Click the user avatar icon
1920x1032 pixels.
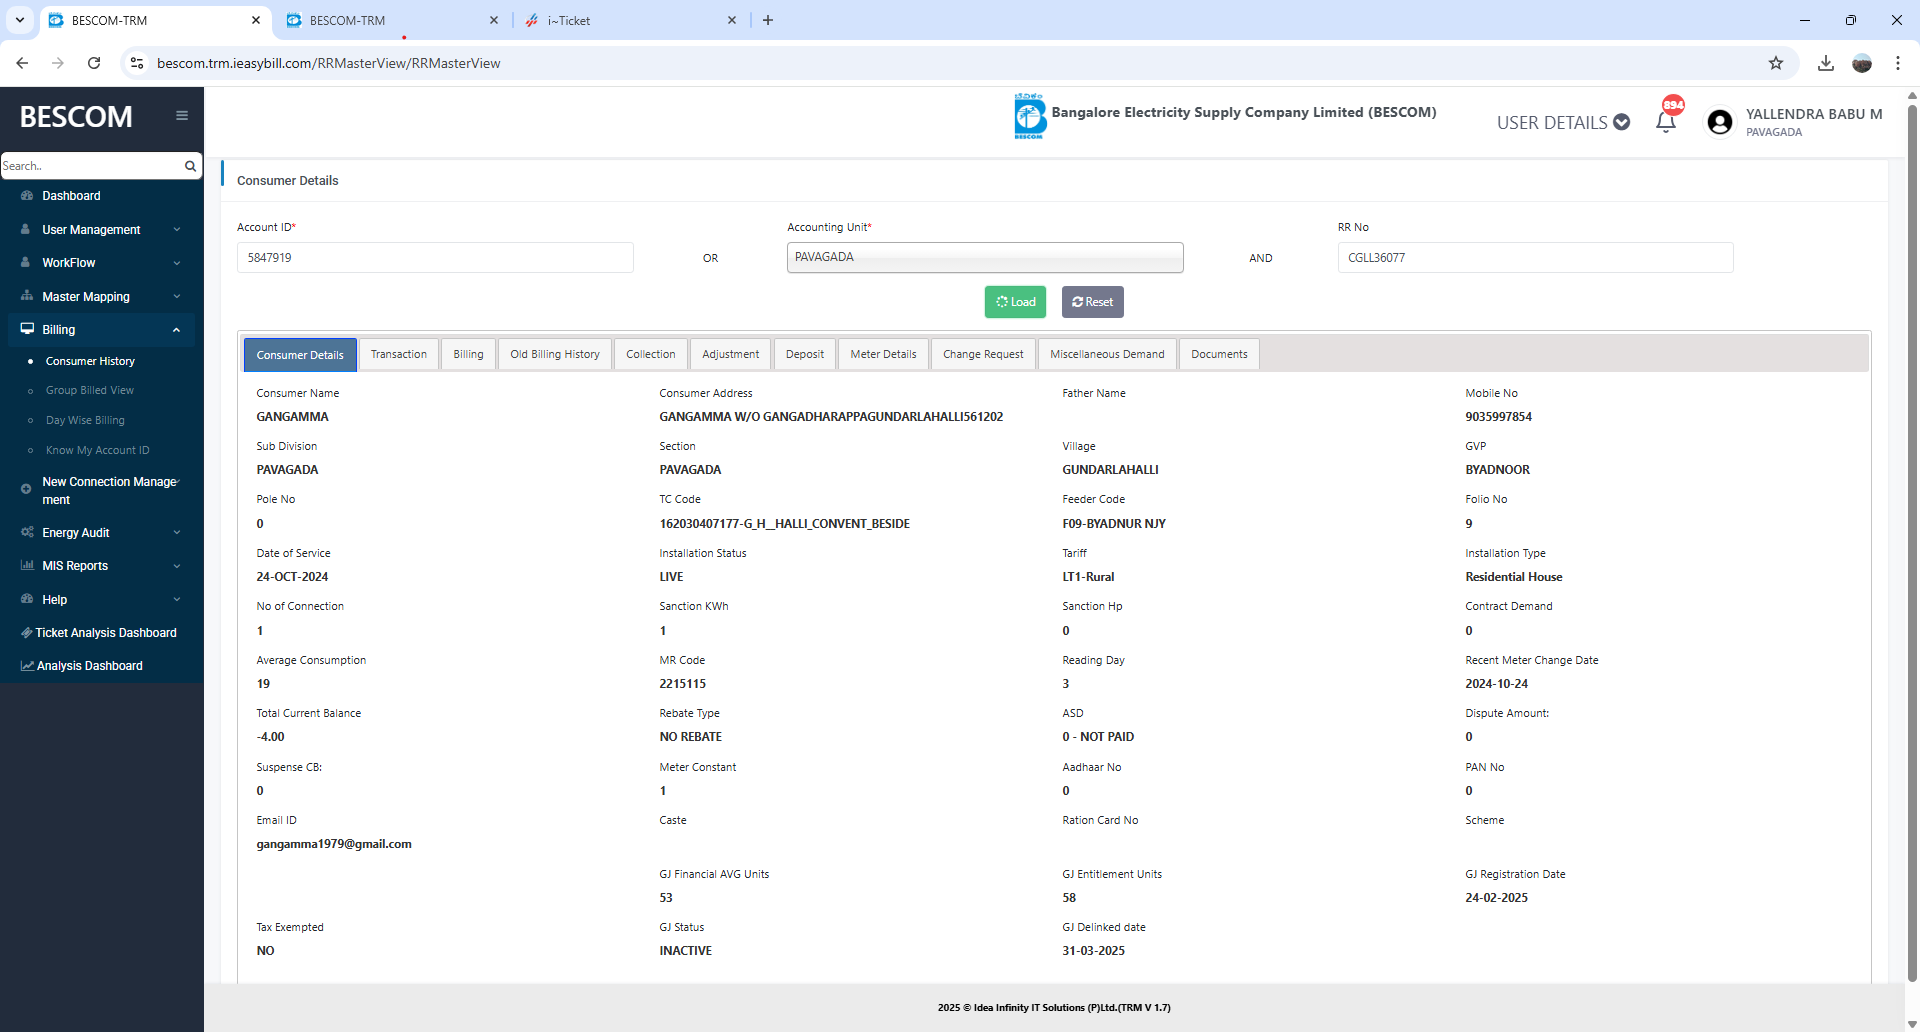[1720, 122]
